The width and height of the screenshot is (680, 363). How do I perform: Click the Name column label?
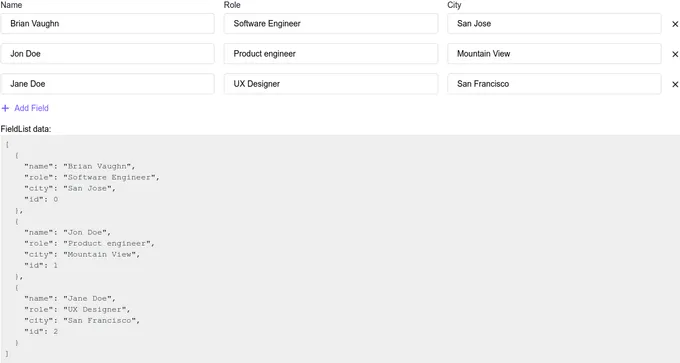[11, 5]
